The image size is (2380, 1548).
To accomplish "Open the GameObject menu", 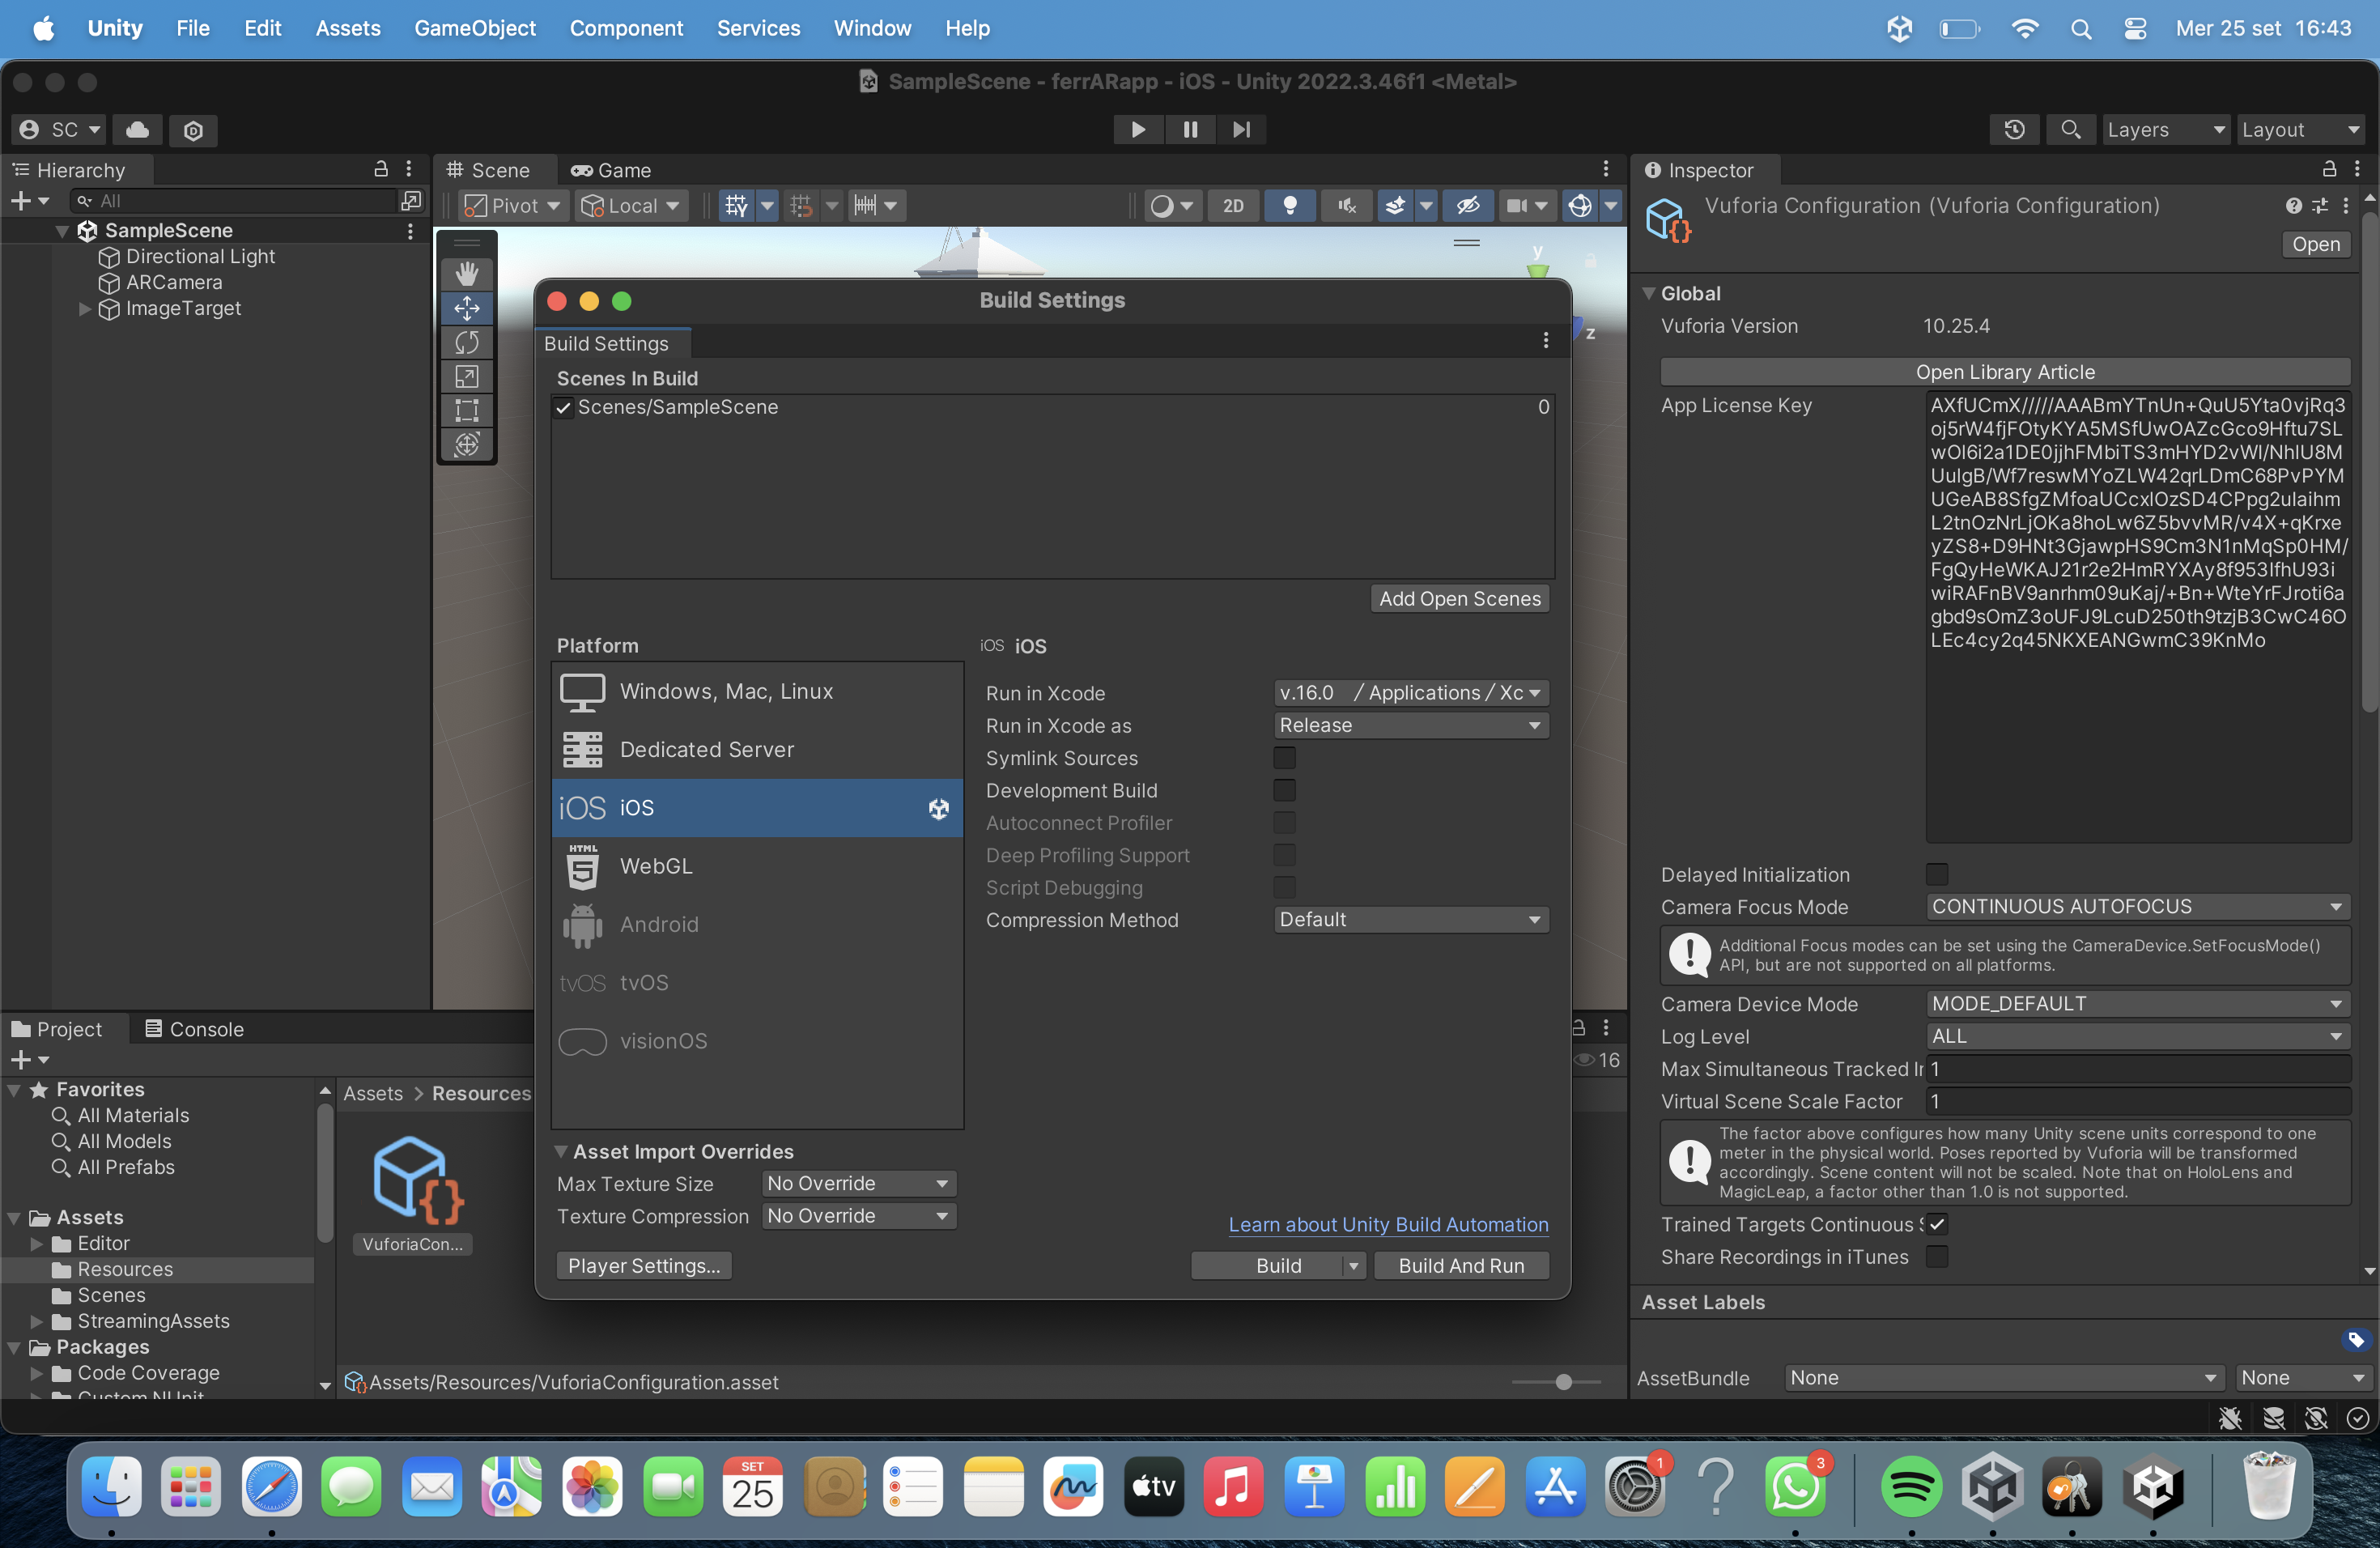I will [475, 28].
